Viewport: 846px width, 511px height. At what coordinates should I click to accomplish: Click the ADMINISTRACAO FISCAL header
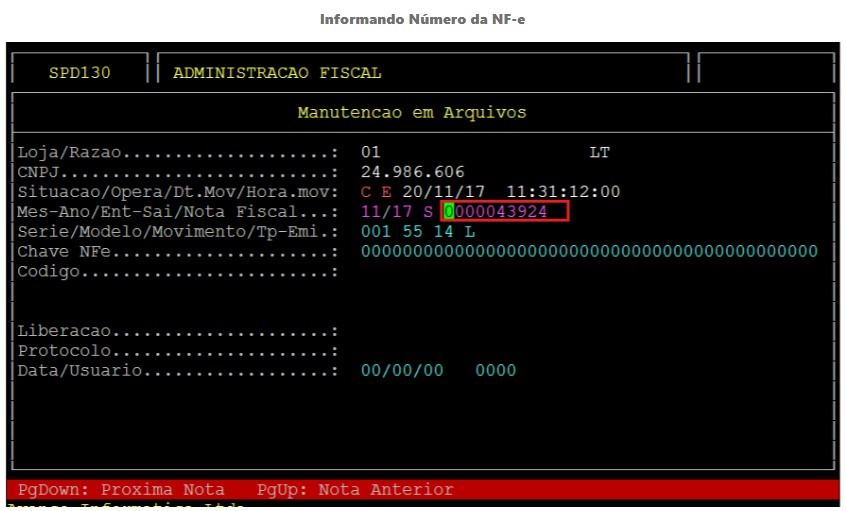(277, 73)
